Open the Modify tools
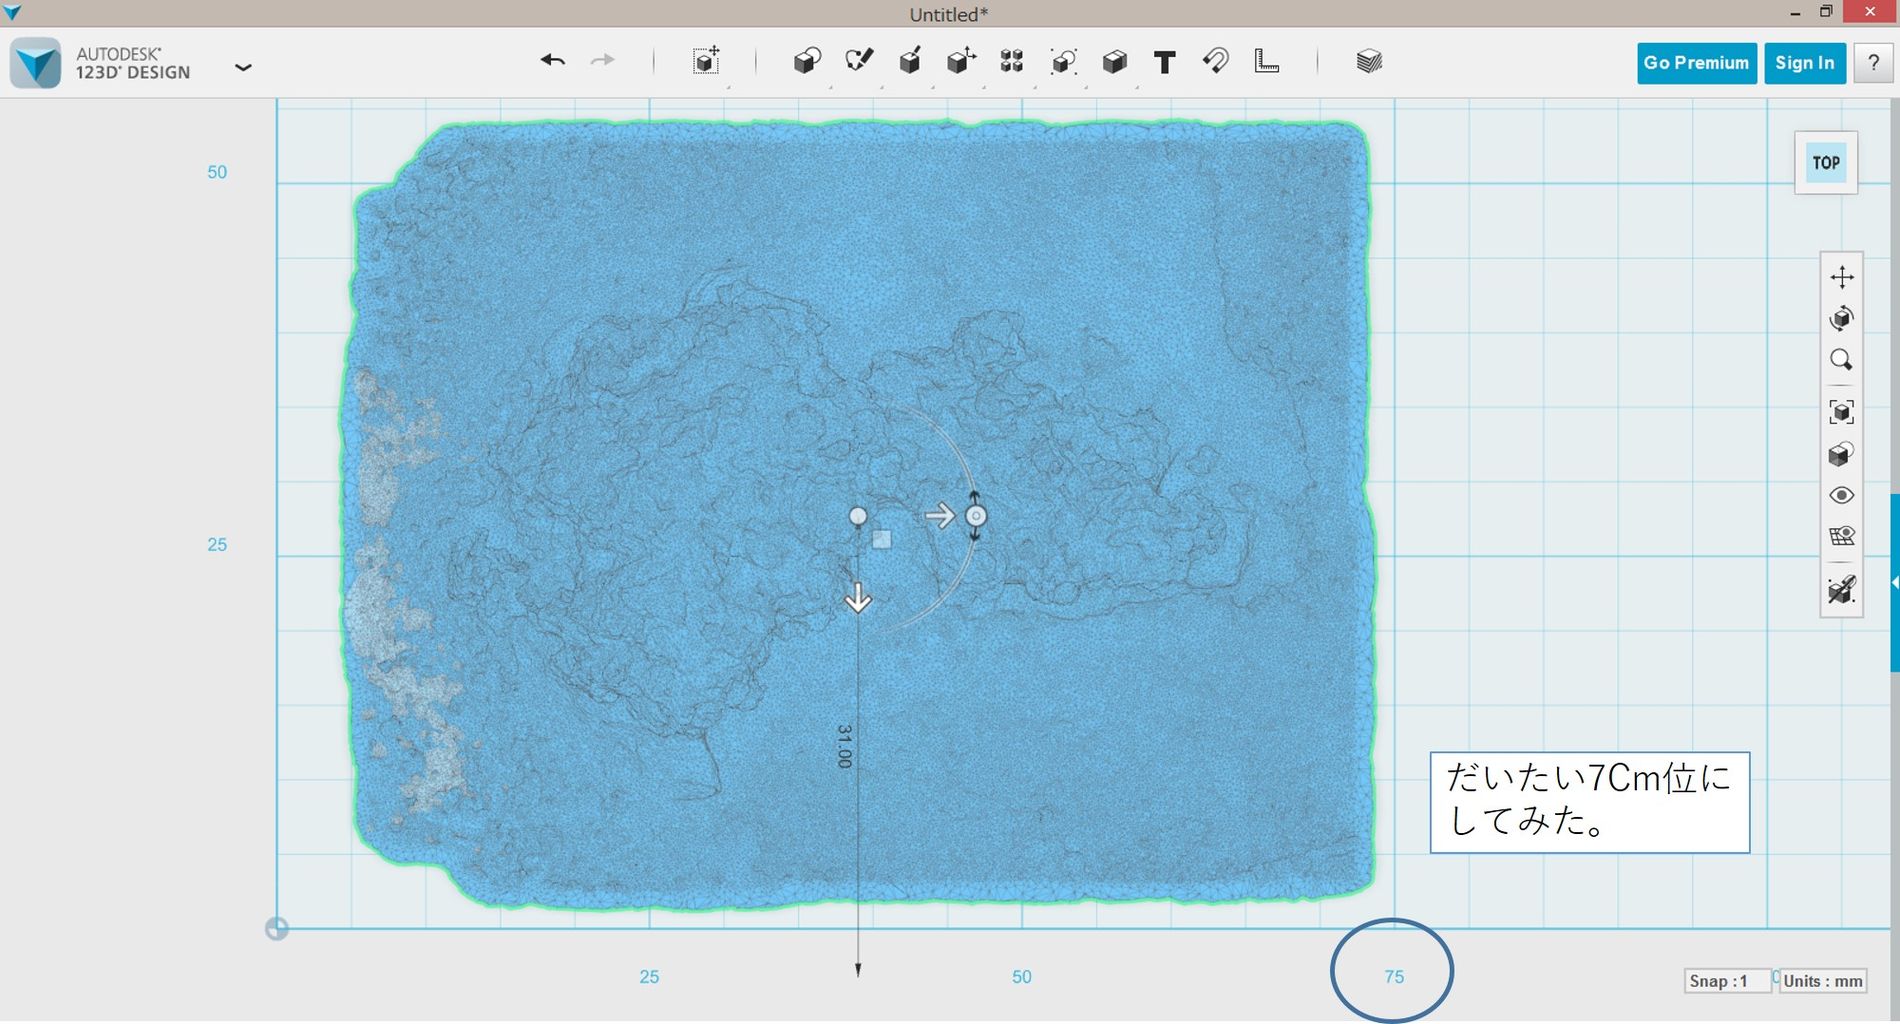The height and width of the screenshot is (1024, 1900). point(961,62)
